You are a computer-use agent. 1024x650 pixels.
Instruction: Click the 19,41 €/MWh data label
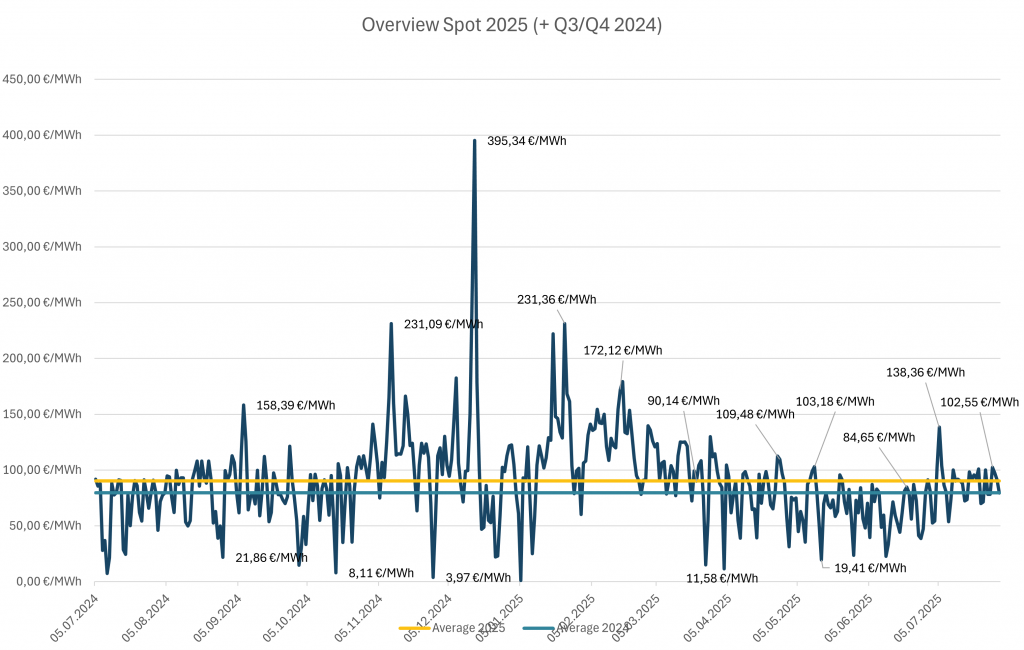click(870, 567)
